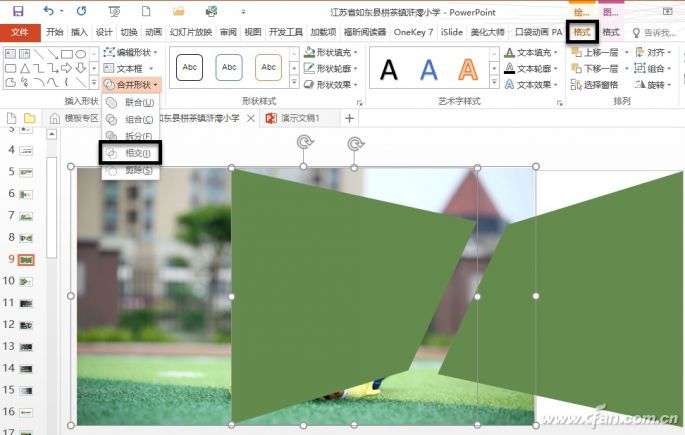Expand the WordArt styles gallery
Screen dimensions: 685x435
pos(494,82)
